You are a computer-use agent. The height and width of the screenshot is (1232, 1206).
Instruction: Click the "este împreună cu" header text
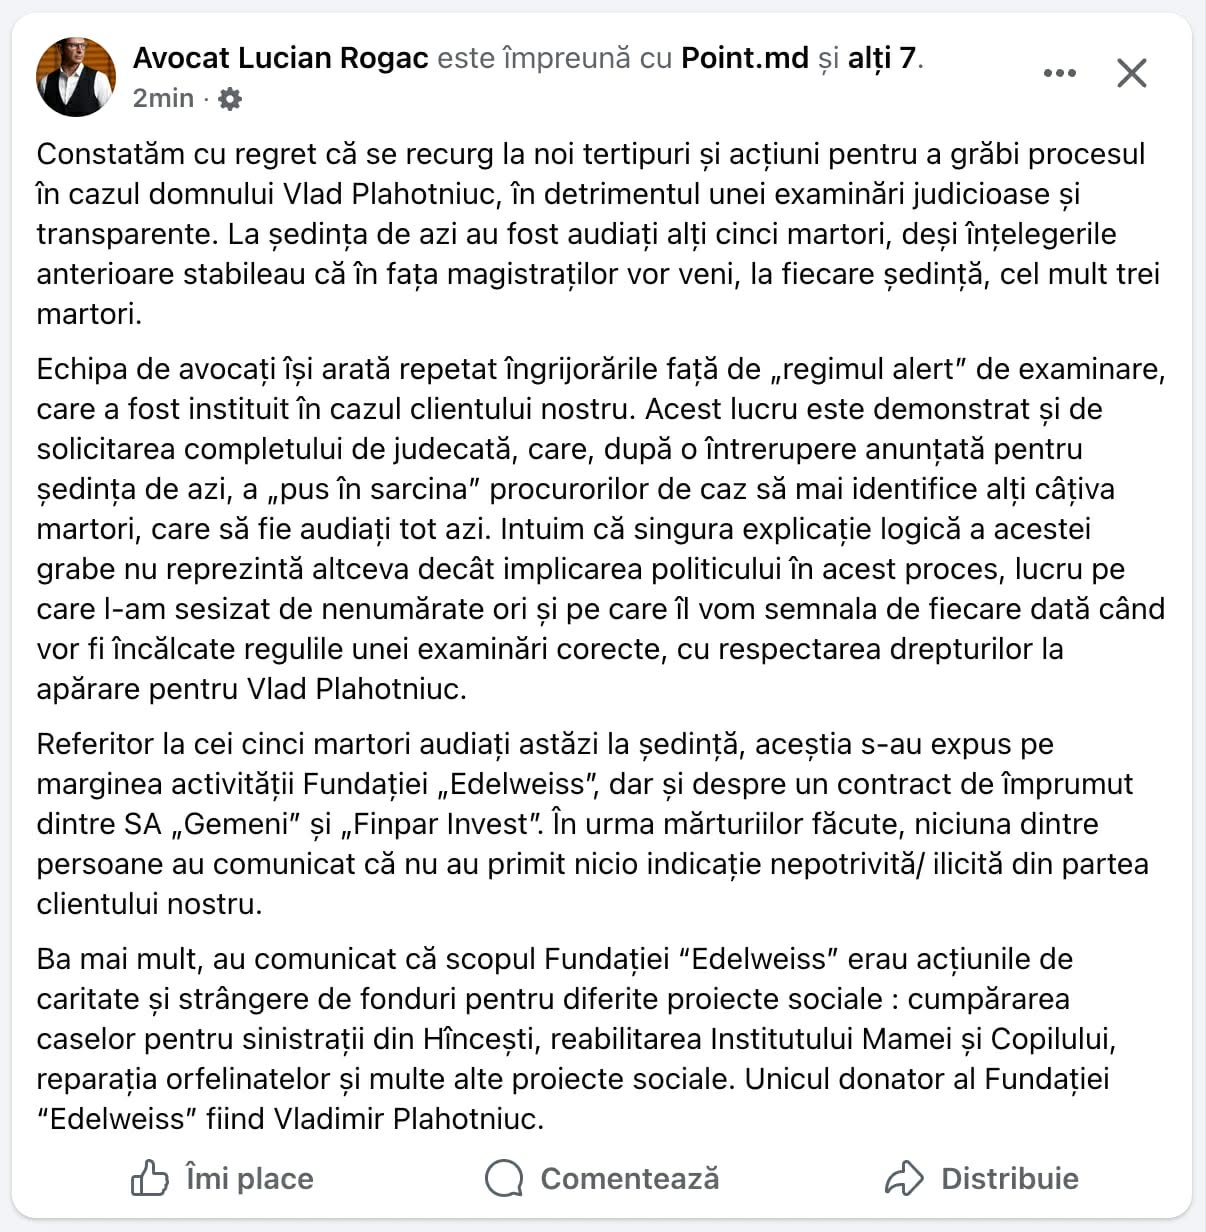(554, 58)
